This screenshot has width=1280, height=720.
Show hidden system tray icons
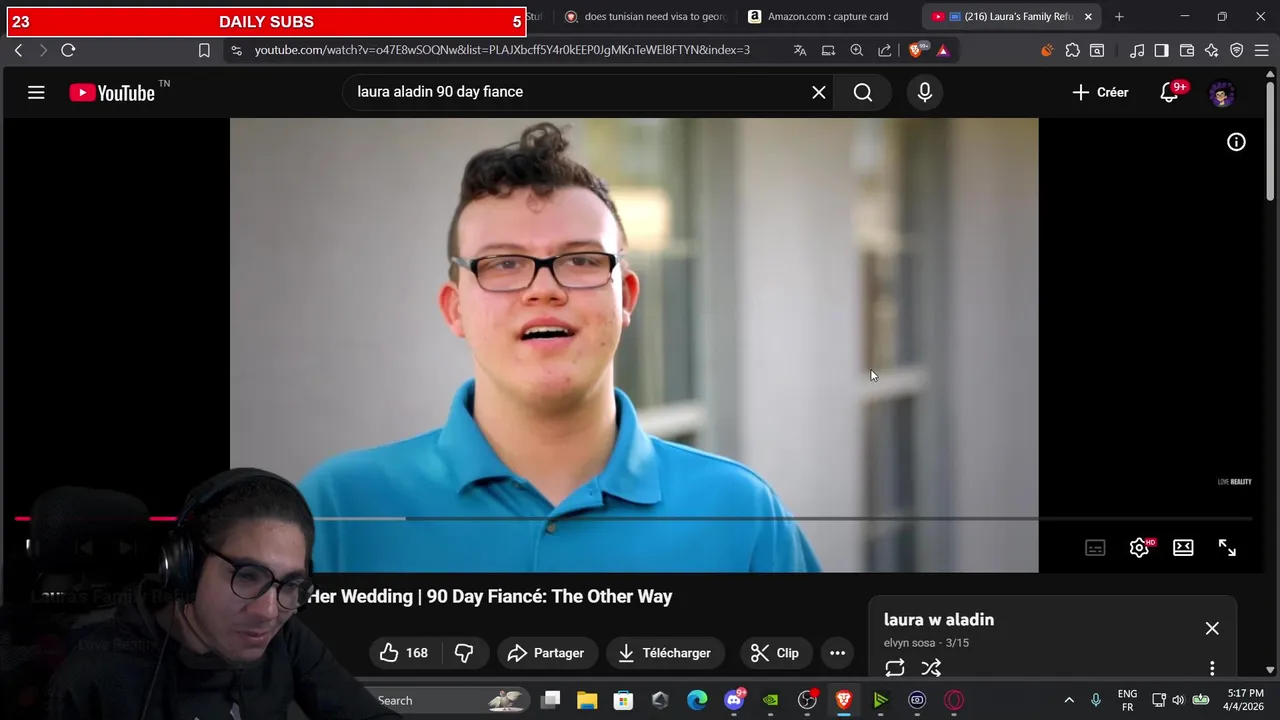coord(1069,700)
